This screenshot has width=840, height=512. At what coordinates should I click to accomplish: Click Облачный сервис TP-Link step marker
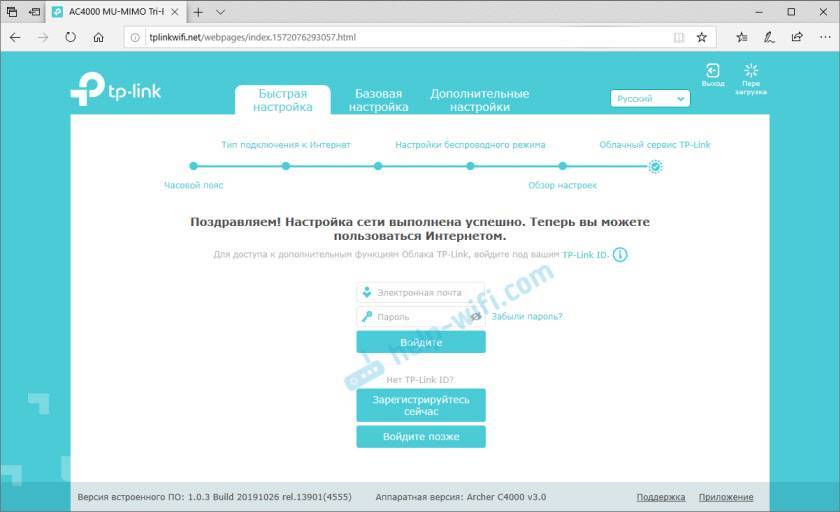pyautogui.click(x=655, y=167)
